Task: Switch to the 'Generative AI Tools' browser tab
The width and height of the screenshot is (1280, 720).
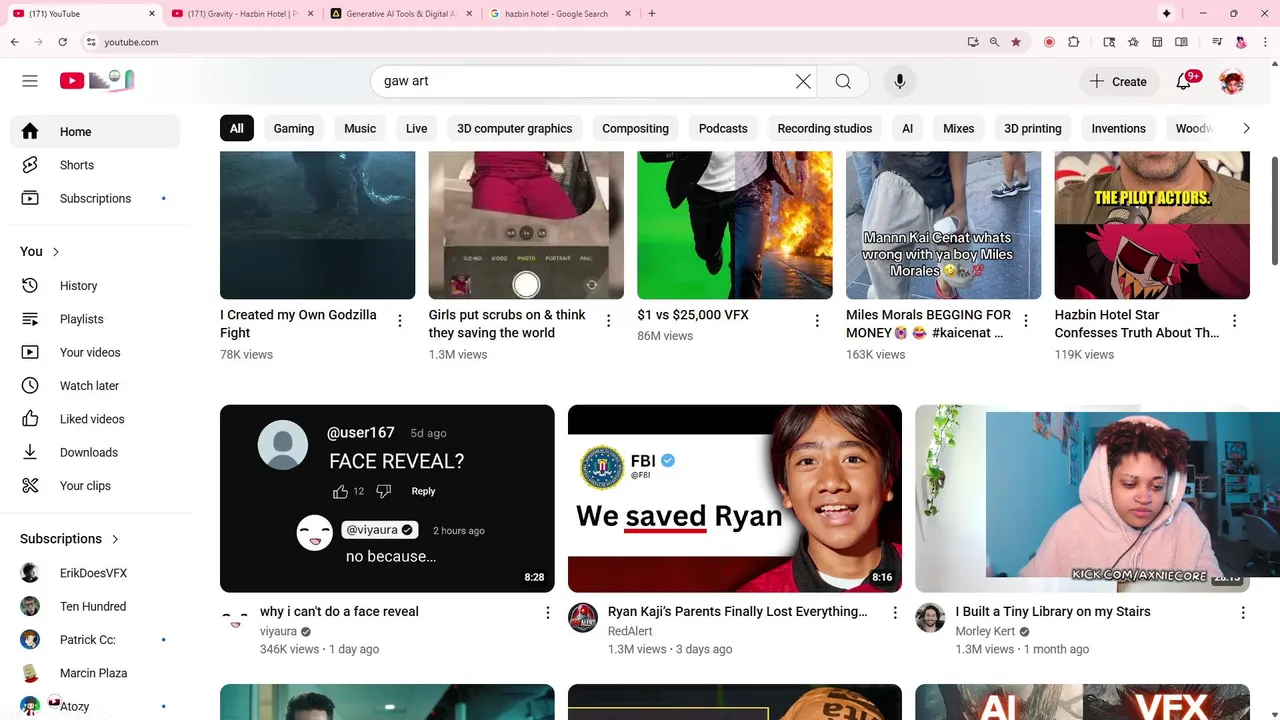Action: tap(401, 14)
